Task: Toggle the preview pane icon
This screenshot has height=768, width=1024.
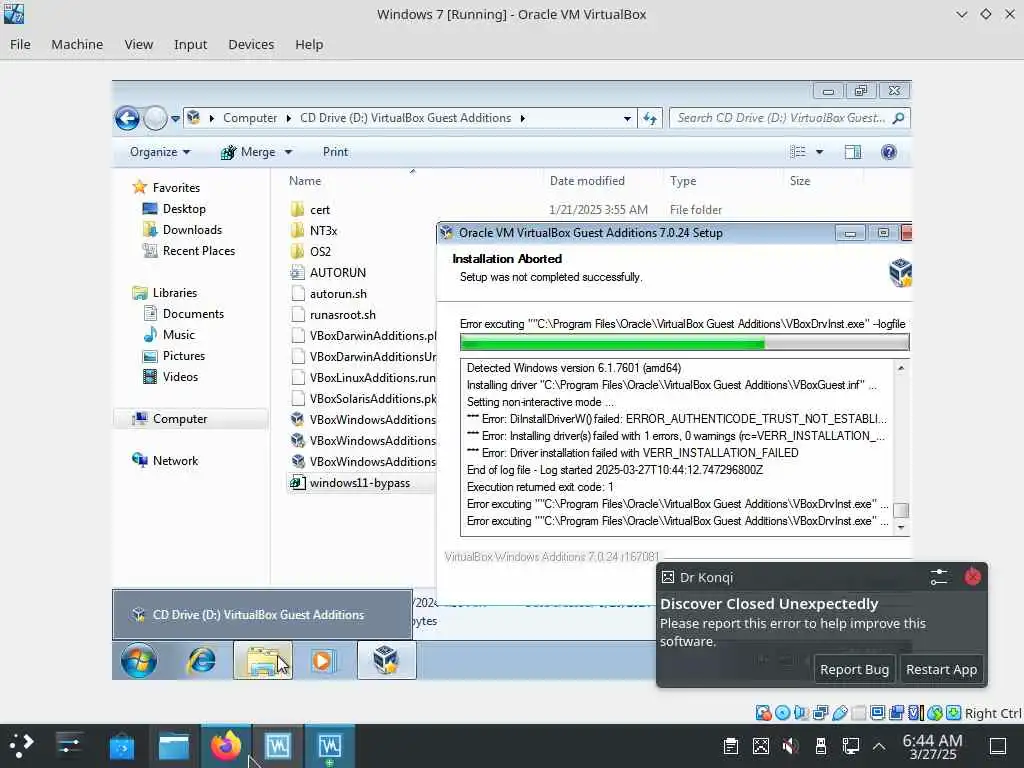Action: point(853,152)
